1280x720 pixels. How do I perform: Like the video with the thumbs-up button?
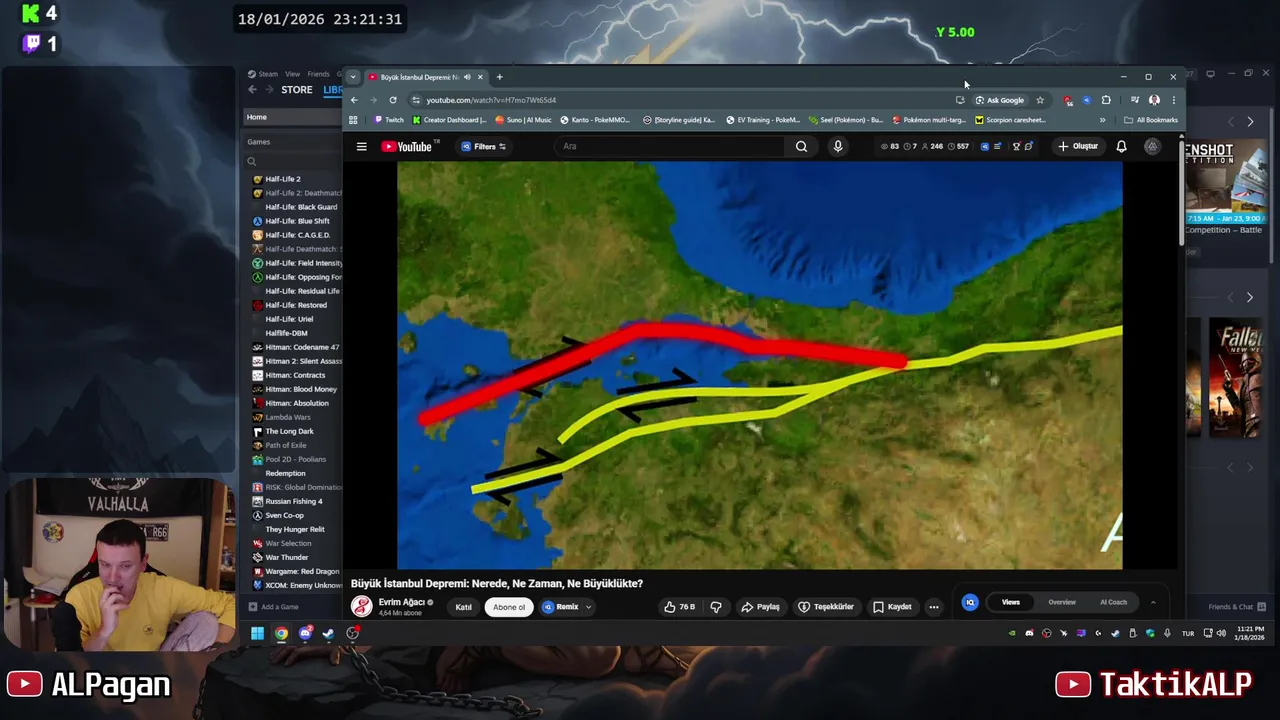coord(679,607)
